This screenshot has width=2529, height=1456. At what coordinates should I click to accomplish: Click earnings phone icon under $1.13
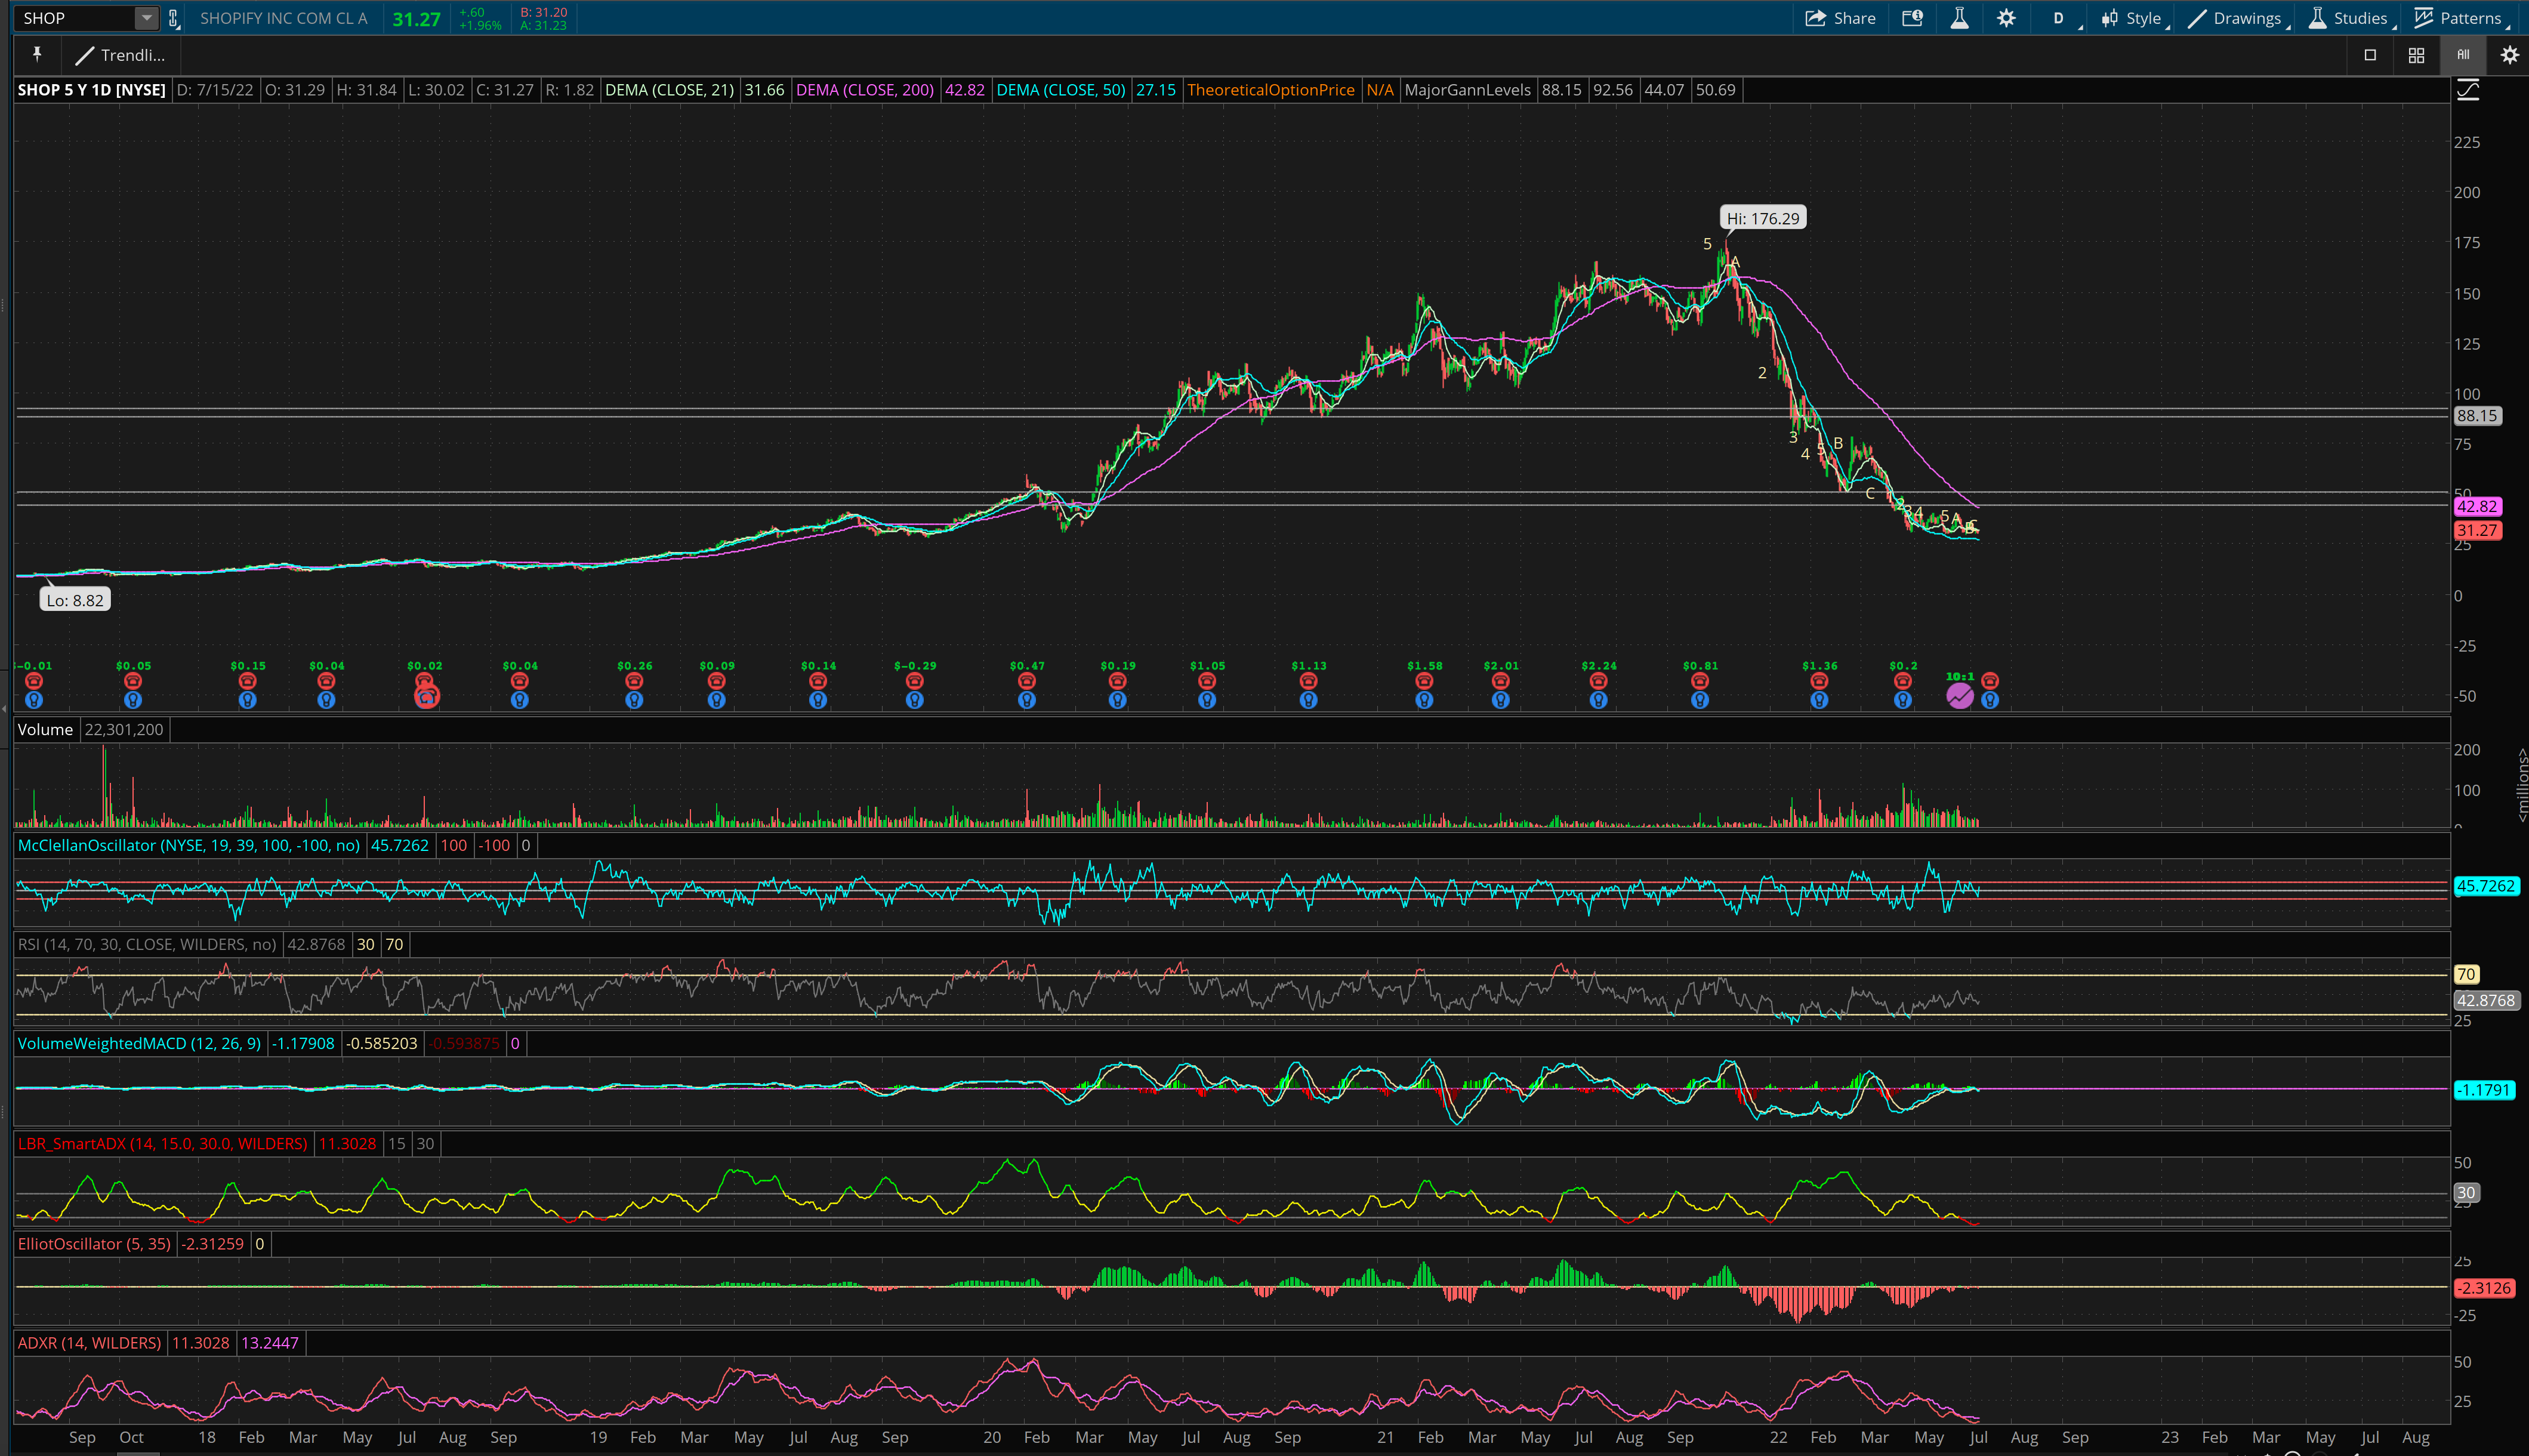(1308, 681)
